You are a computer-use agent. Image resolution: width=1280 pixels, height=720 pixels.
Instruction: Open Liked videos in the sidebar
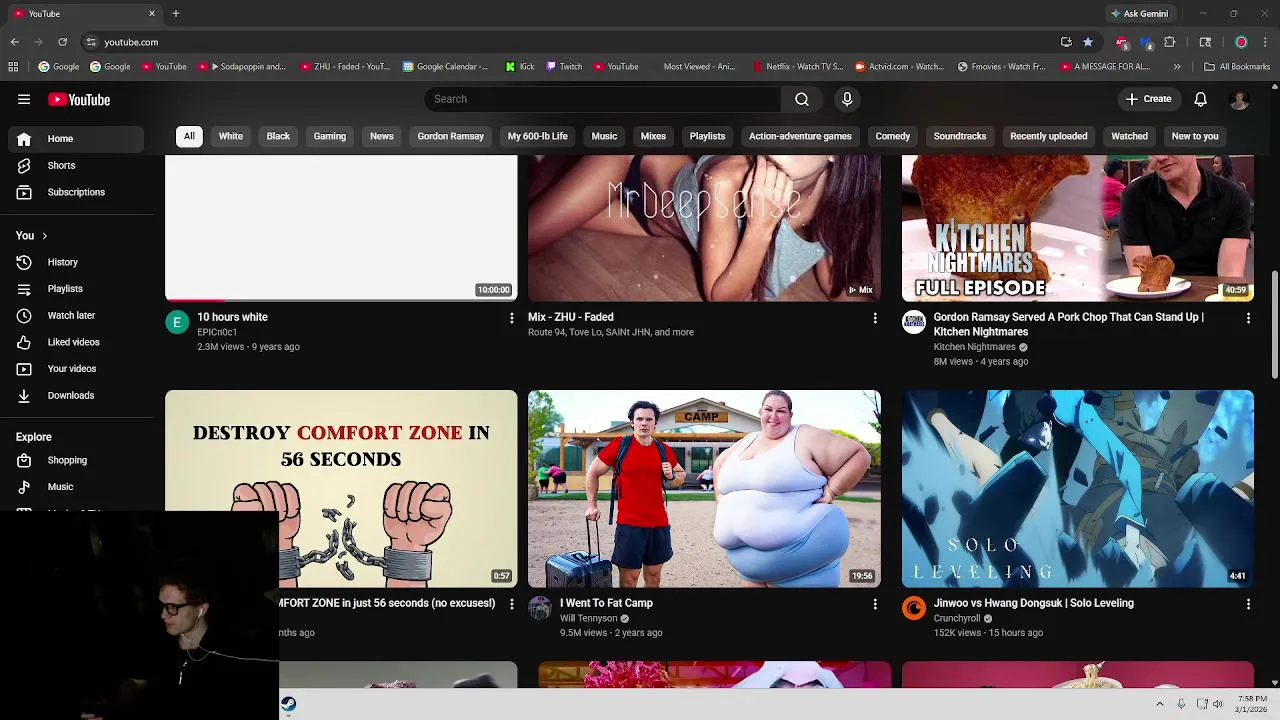[x=72, y=342]
